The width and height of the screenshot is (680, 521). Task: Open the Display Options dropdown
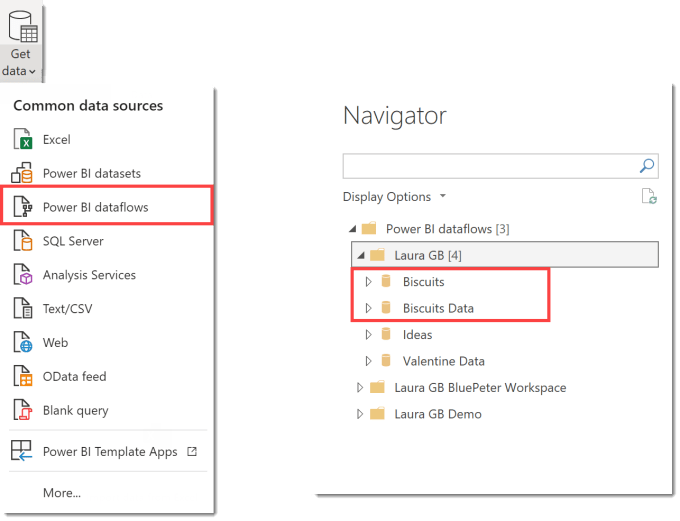click(x=394, y=197)
